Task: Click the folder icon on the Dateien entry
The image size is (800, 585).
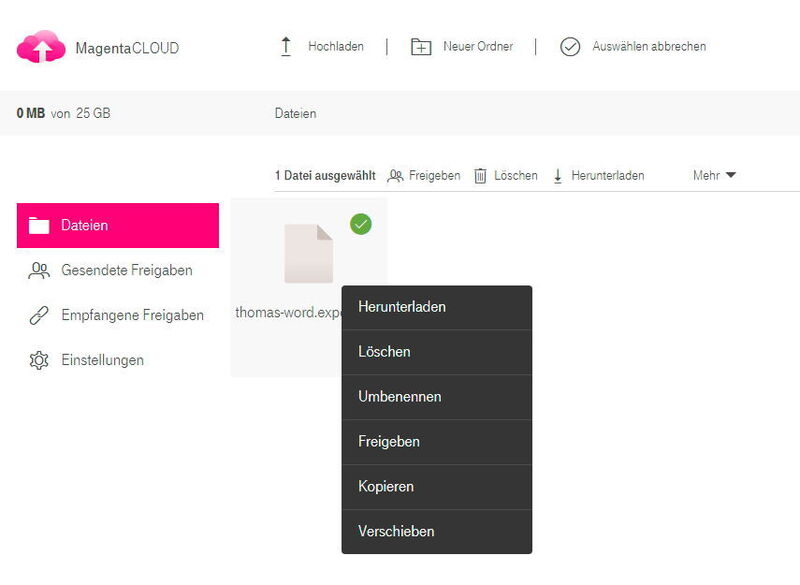Action: [40, 225]
